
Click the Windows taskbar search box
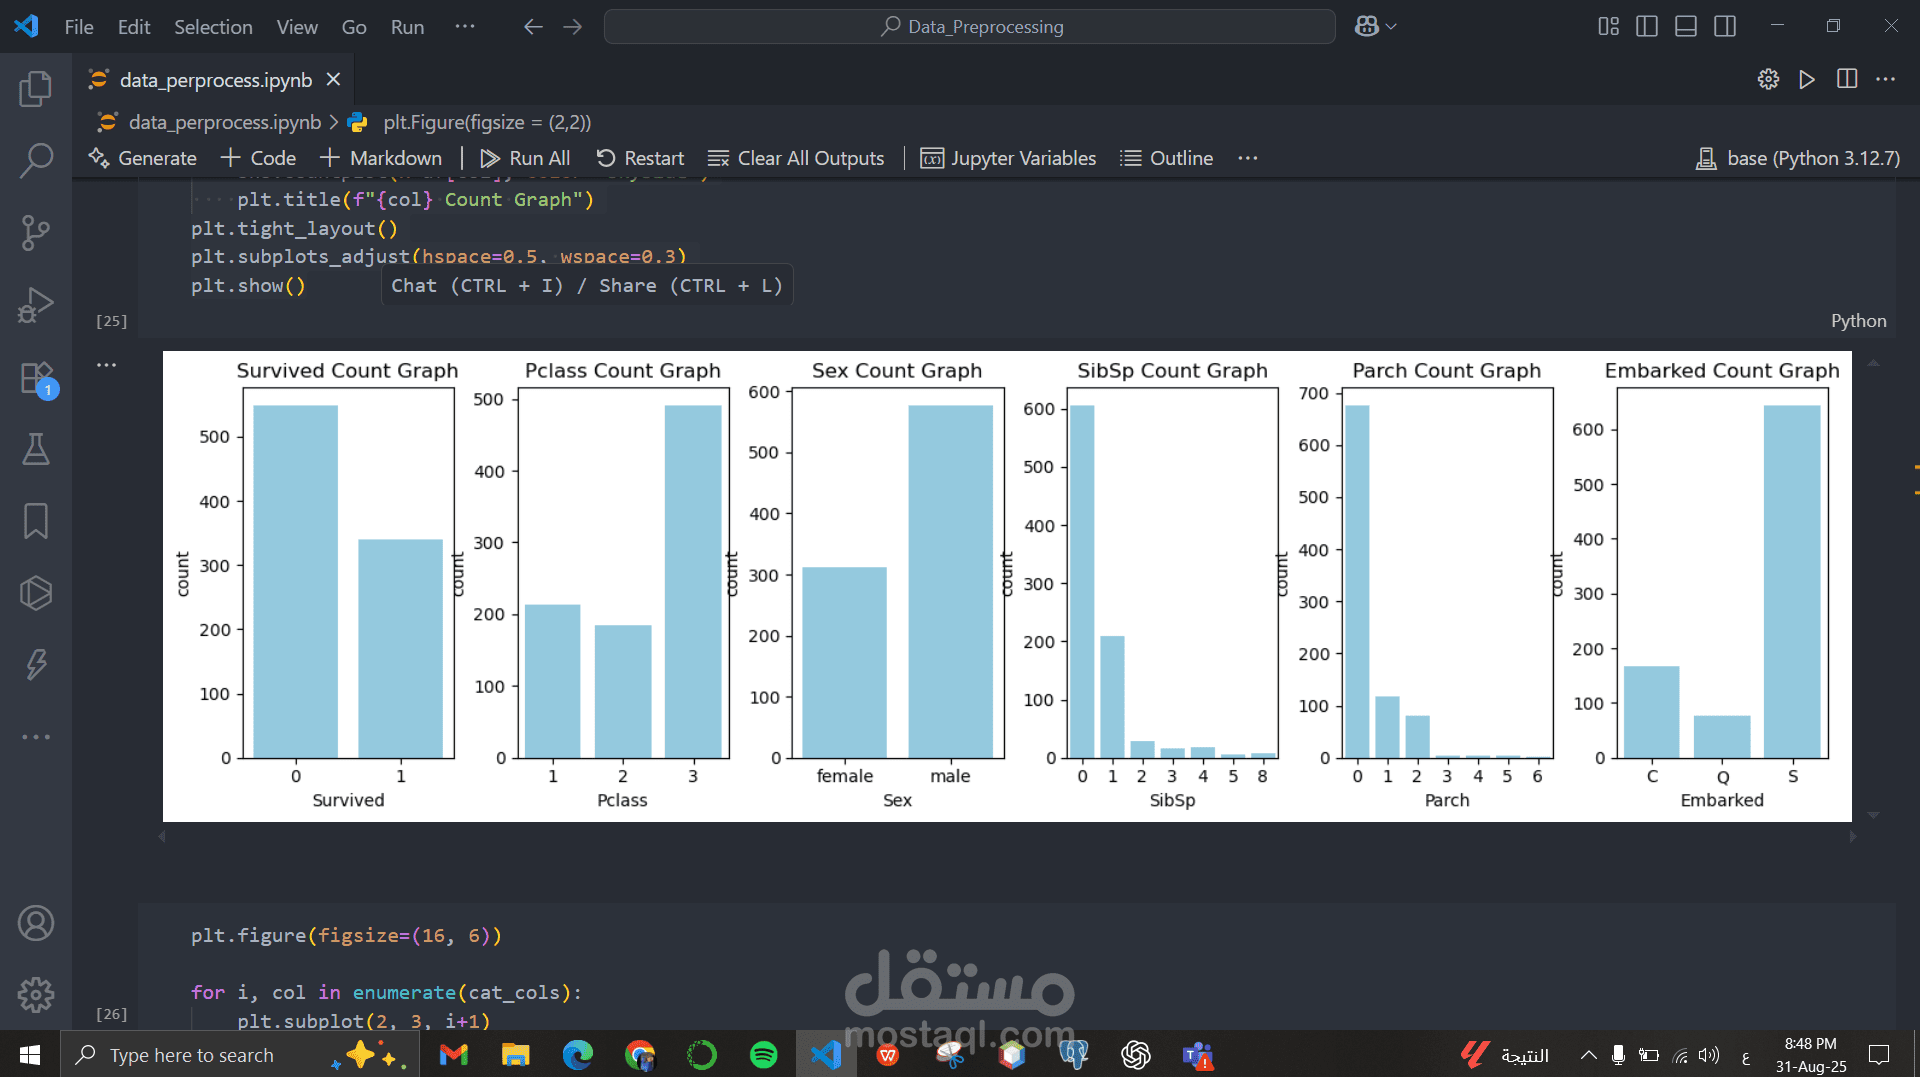240,1055
